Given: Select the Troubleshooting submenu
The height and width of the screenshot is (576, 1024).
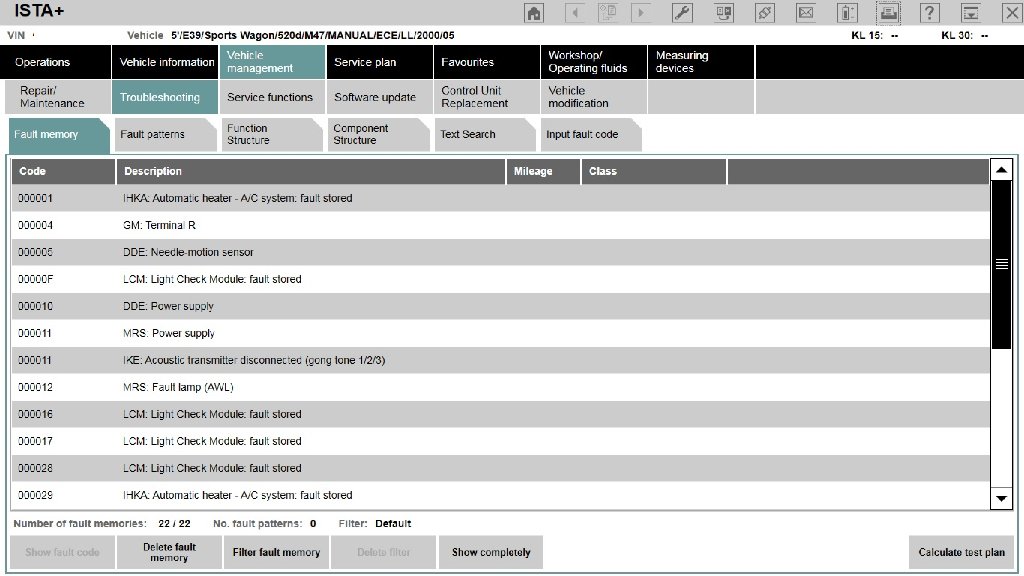Looking at the screenshot, I should coord(165,97).
